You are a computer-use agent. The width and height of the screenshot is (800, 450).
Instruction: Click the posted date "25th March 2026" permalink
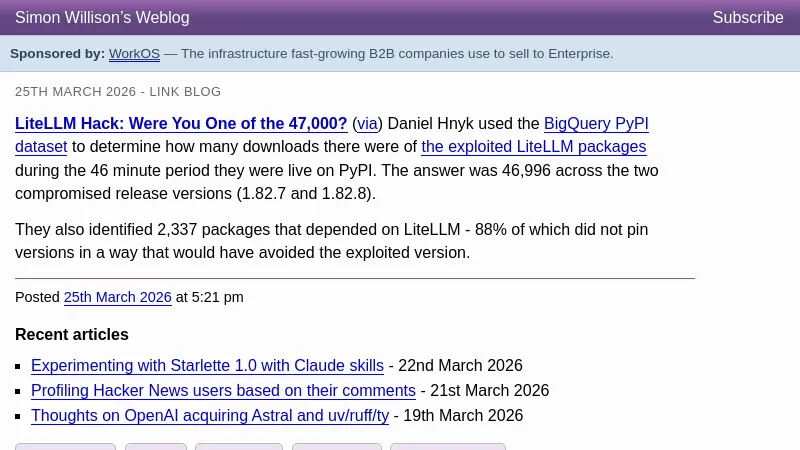pyautogui.click(x=118, y=297)
